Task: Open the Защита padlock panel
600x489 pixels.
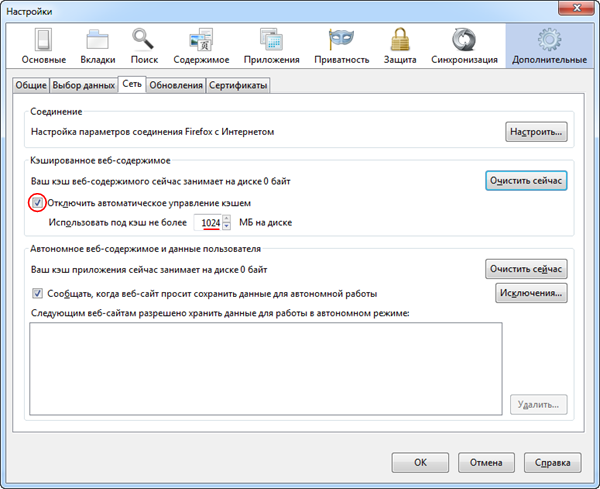Action: 400,46
